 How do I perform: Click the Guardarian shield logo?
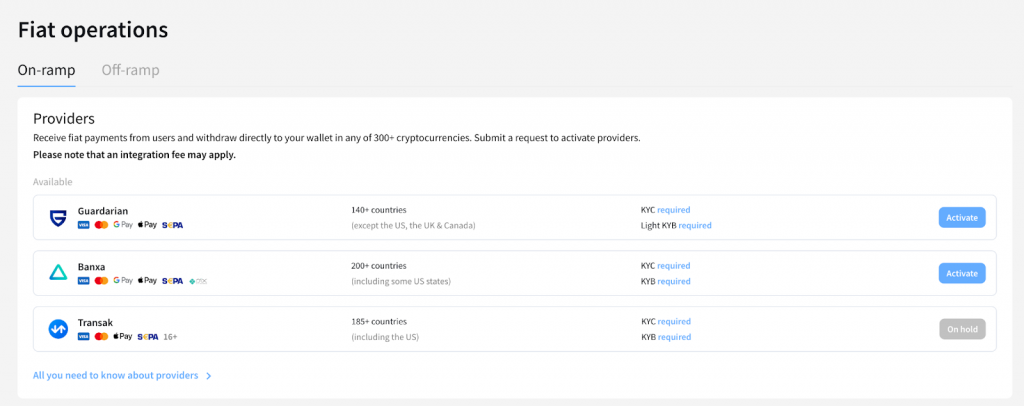tap(57, 217)
